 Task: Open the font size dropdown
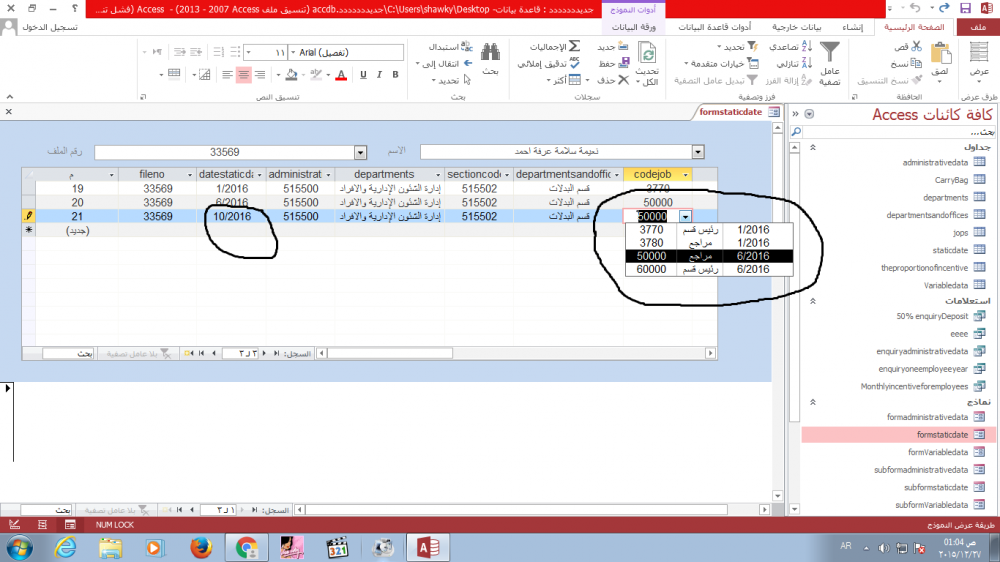pos(248,52)
